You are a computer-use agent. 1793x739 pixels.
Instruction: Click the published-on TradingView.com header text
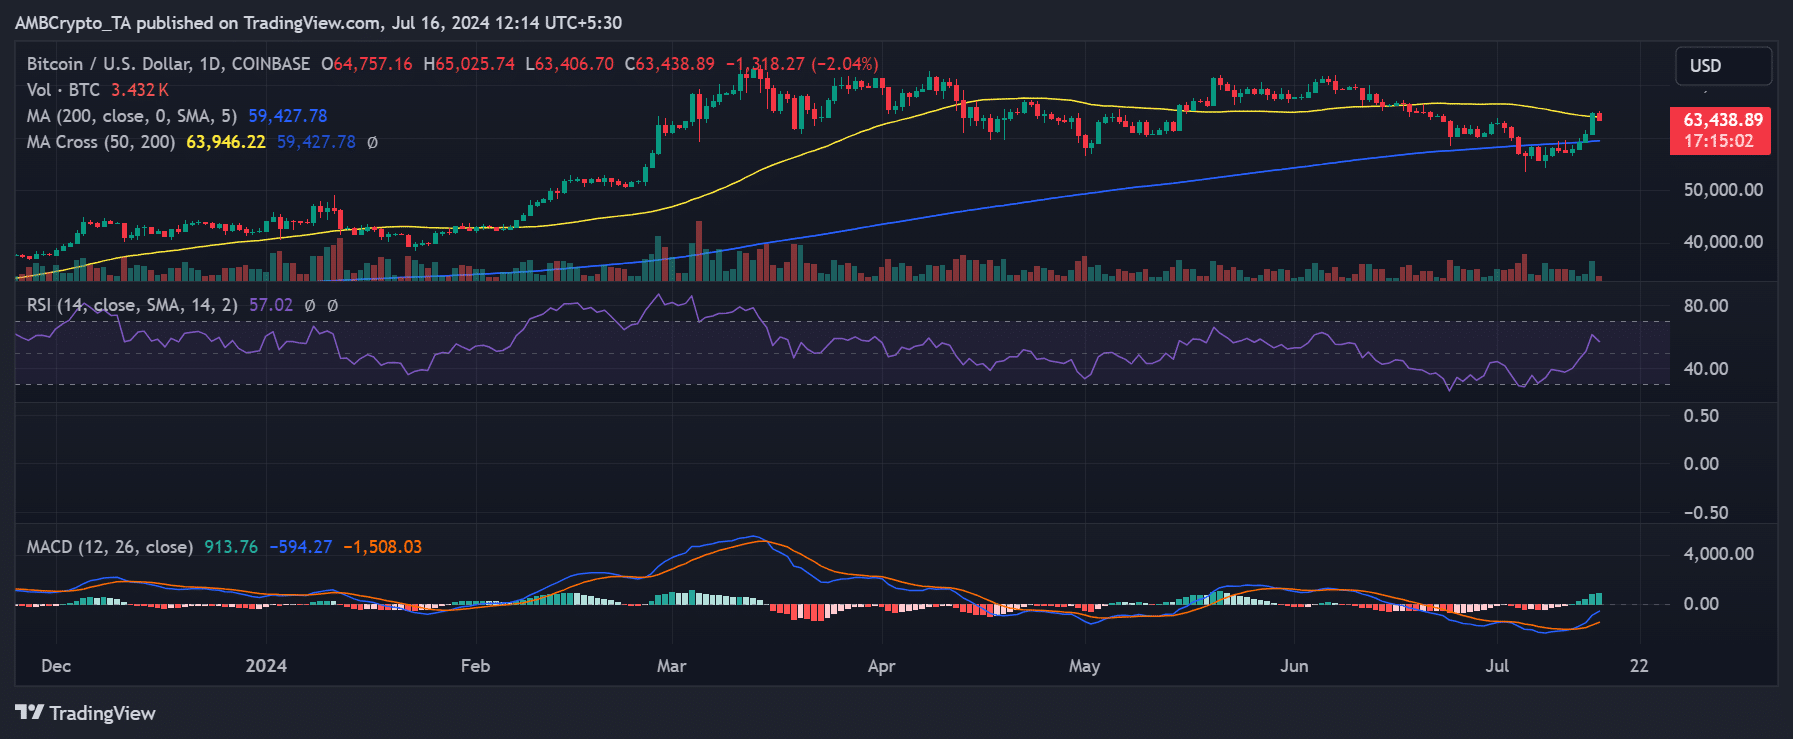pyautogui.click(x=318, y=23)
